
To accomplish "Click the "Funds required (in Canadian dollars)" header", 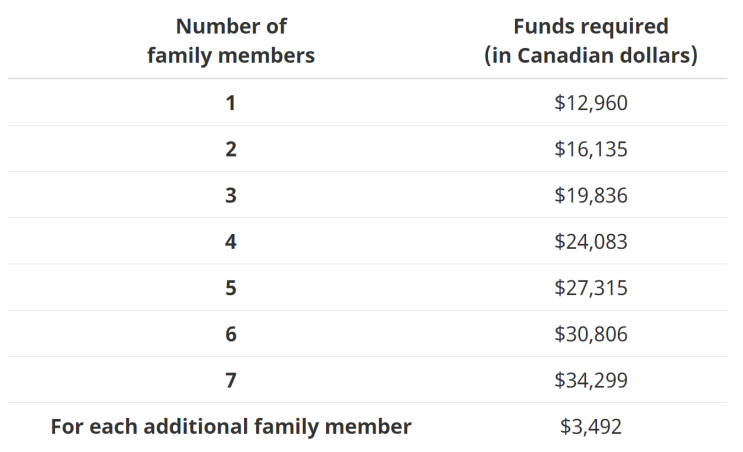I will coord(590,41).
